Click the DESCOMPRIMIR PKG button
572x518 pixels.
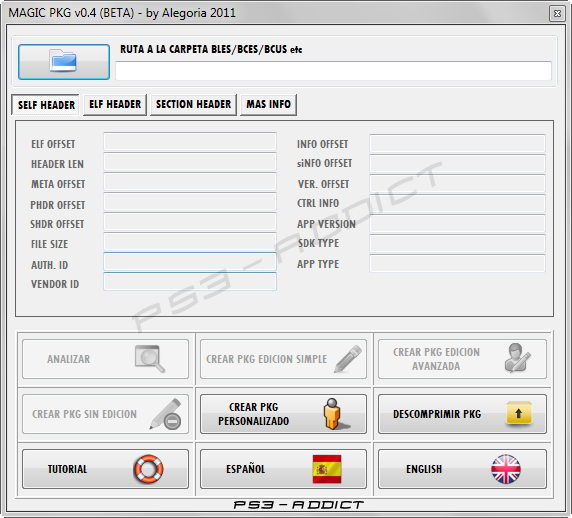click(x=462, y=414)
